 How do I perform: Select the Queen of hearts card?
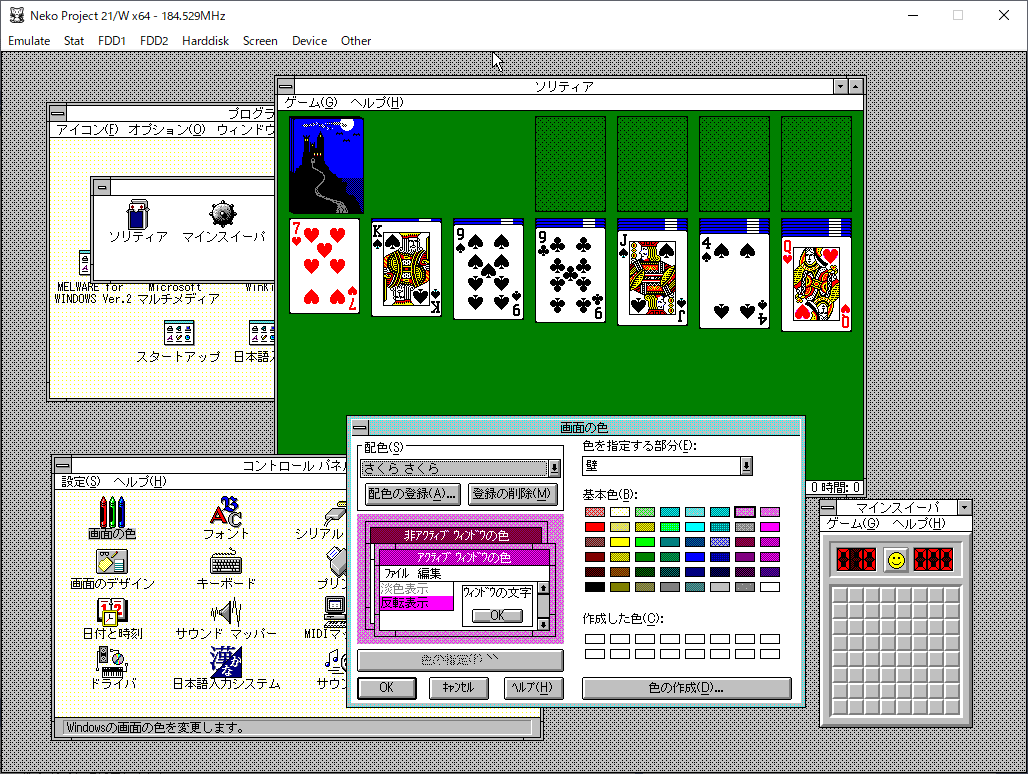816,284
